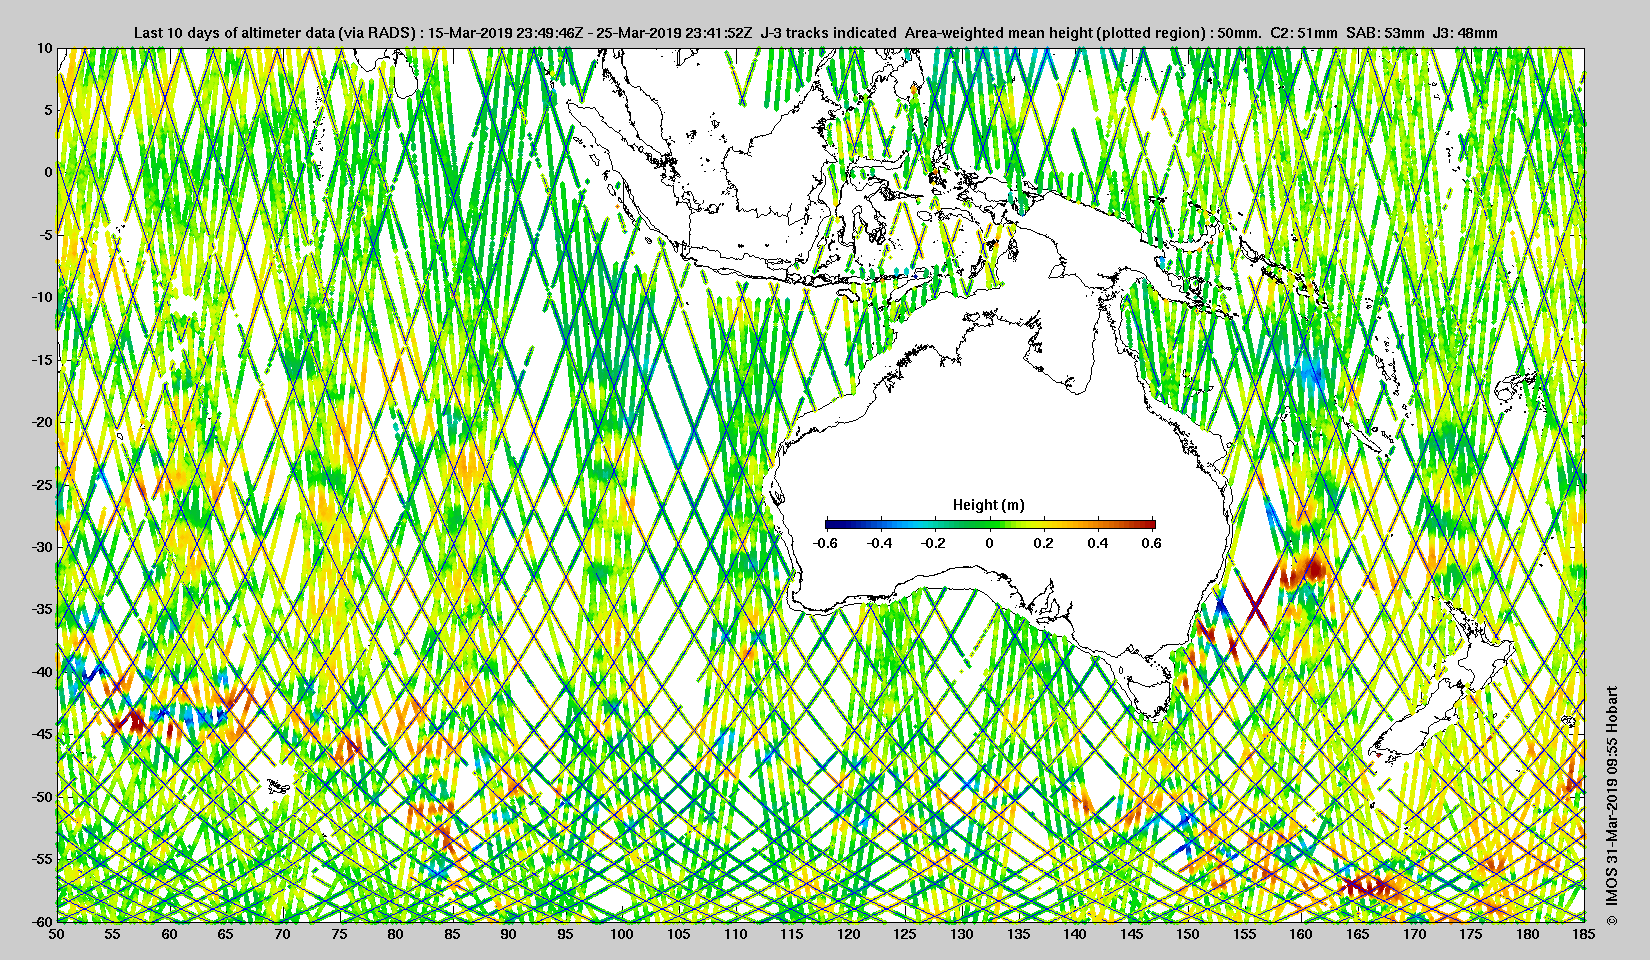Select the start timestamp "15-Mar-2019 23:49:46Z"

click(505, 33)
